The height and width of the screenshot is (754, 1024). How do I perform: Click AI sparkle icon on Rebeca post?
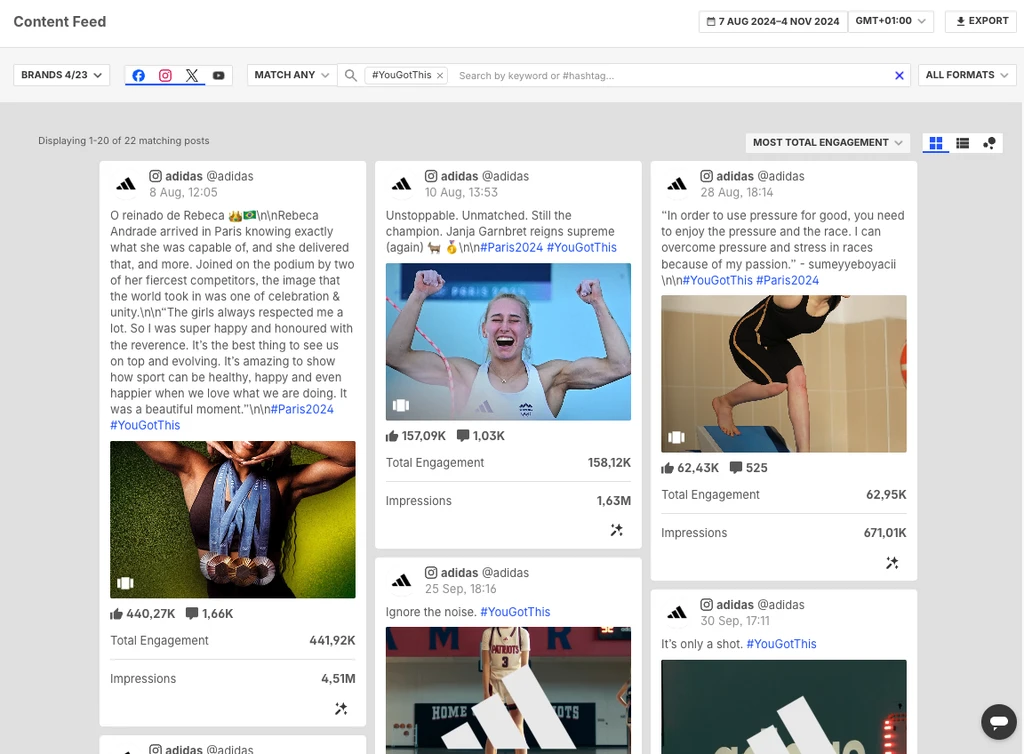click(x=341, y=708)
